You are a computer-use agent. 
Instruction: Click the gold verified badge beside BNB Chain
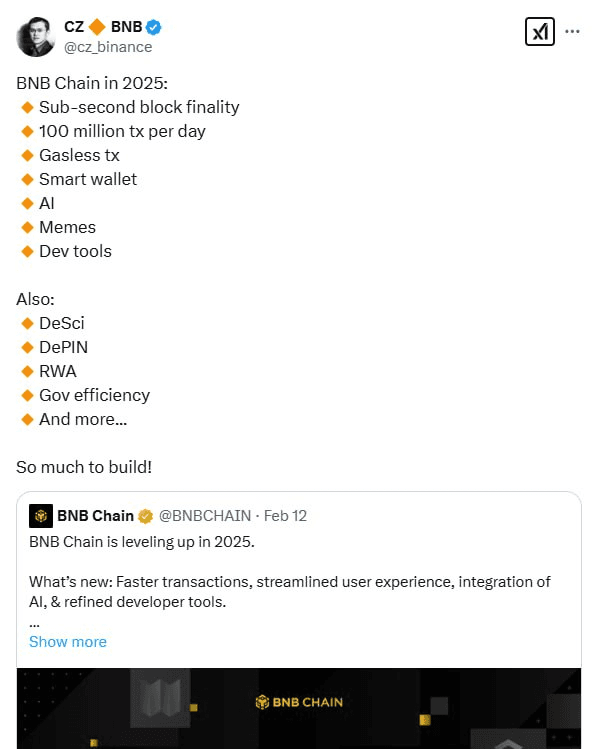click(145, 516)
